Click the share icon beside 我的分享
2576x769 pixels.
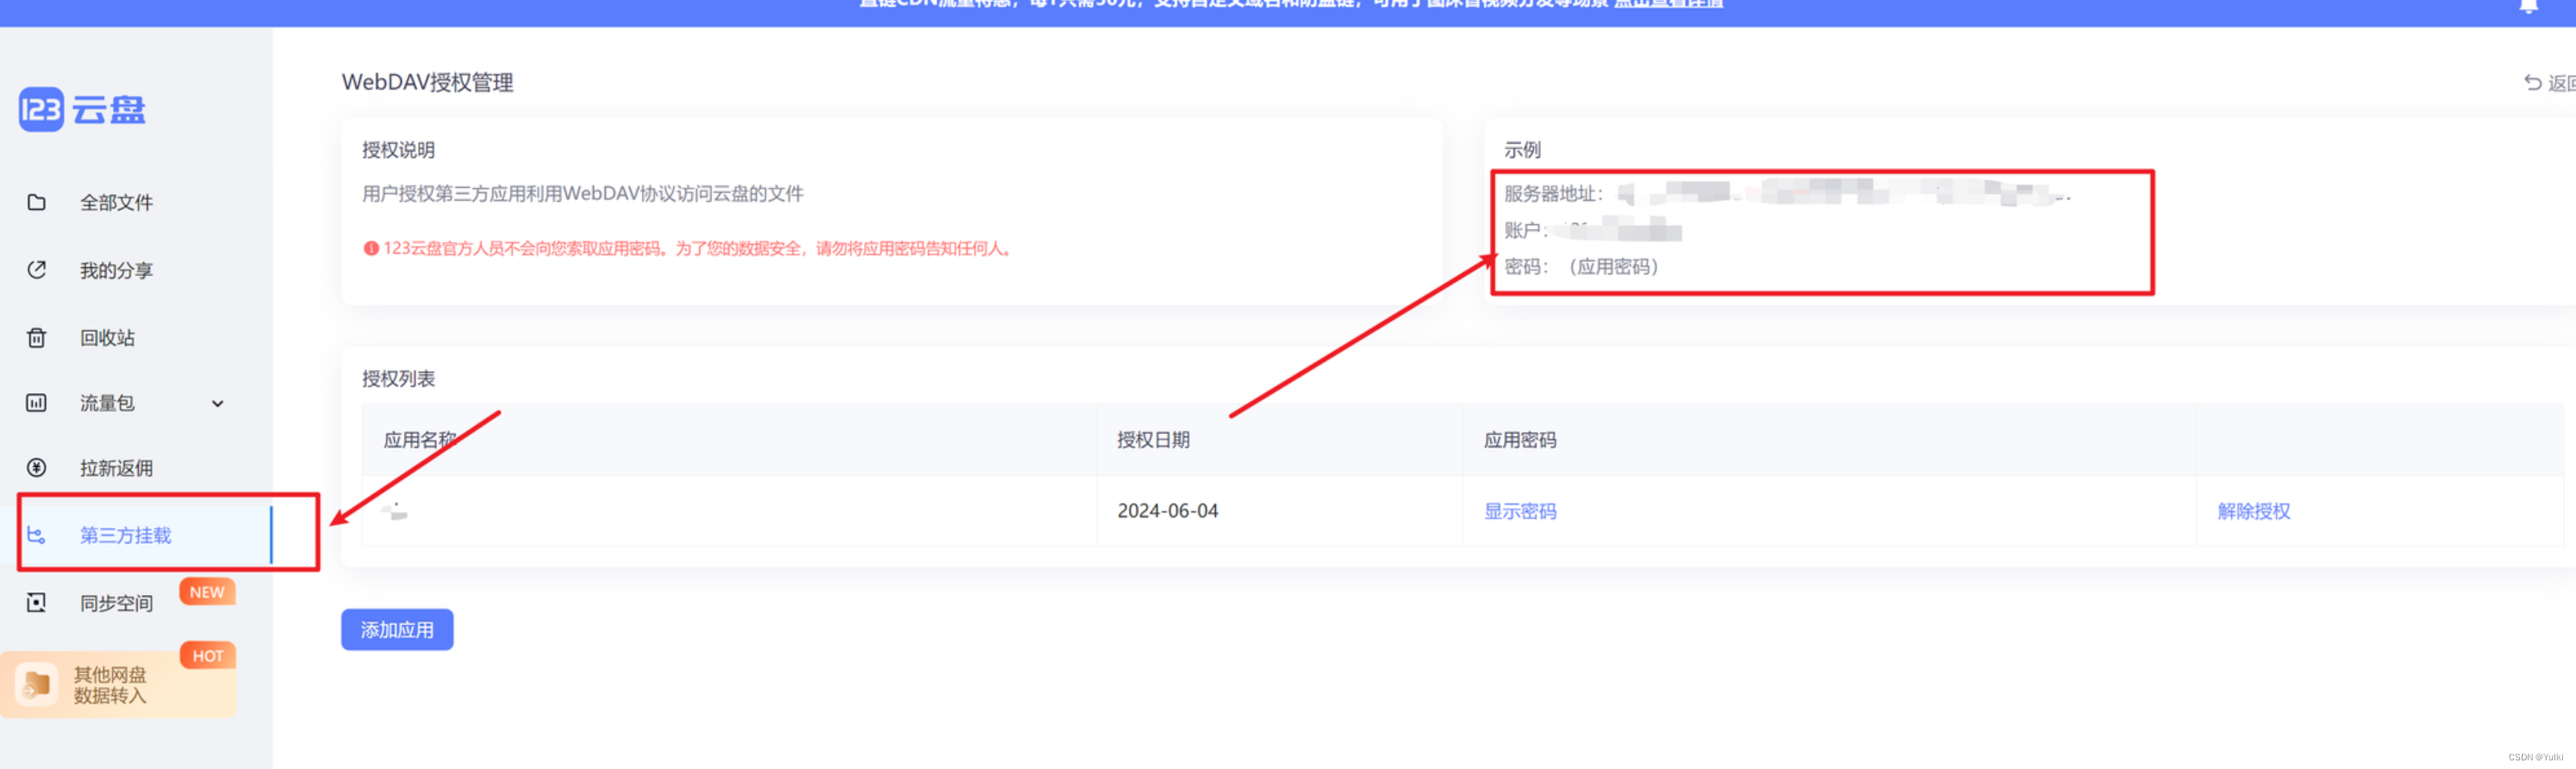click(x=36, y=269)
